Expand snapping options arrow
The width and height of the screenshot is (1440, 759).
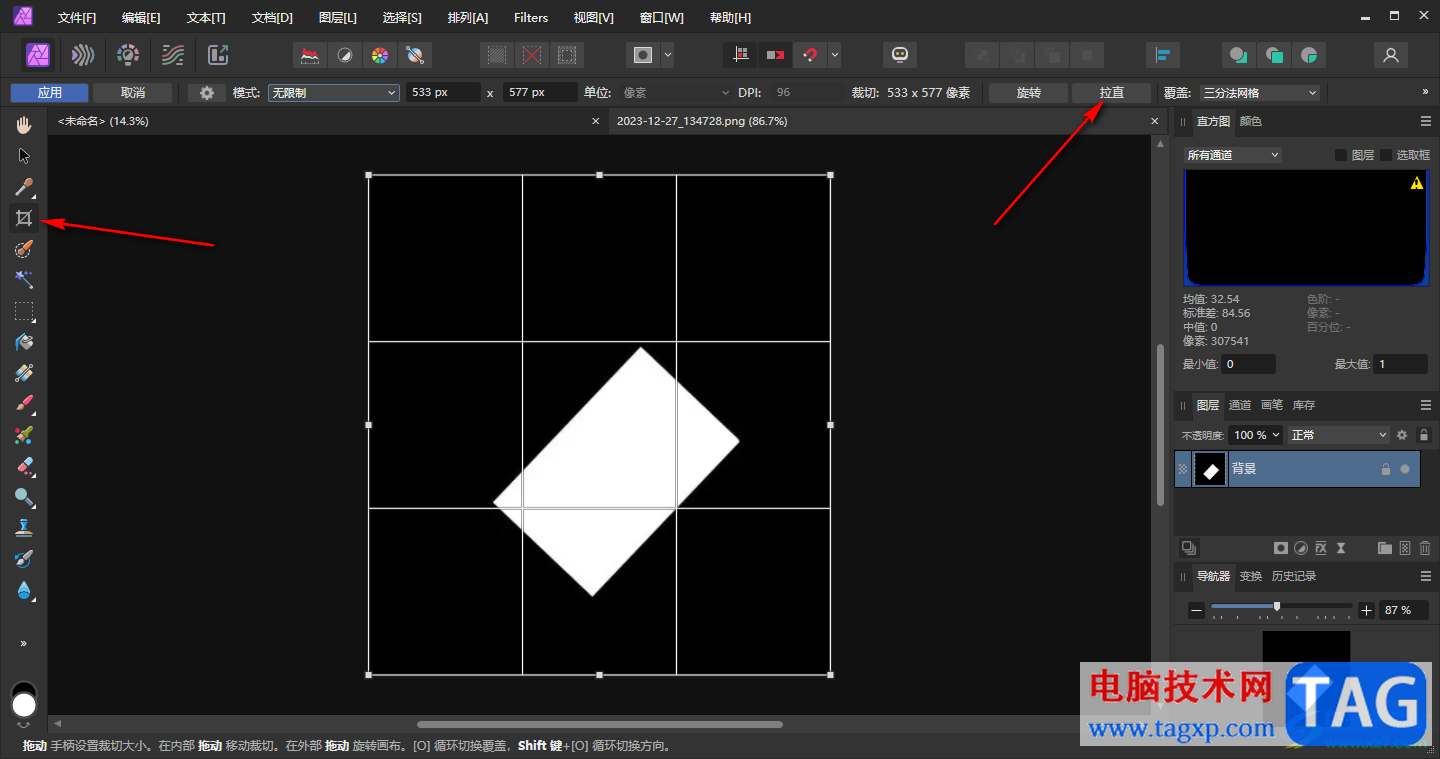click(x=834, y=55)
